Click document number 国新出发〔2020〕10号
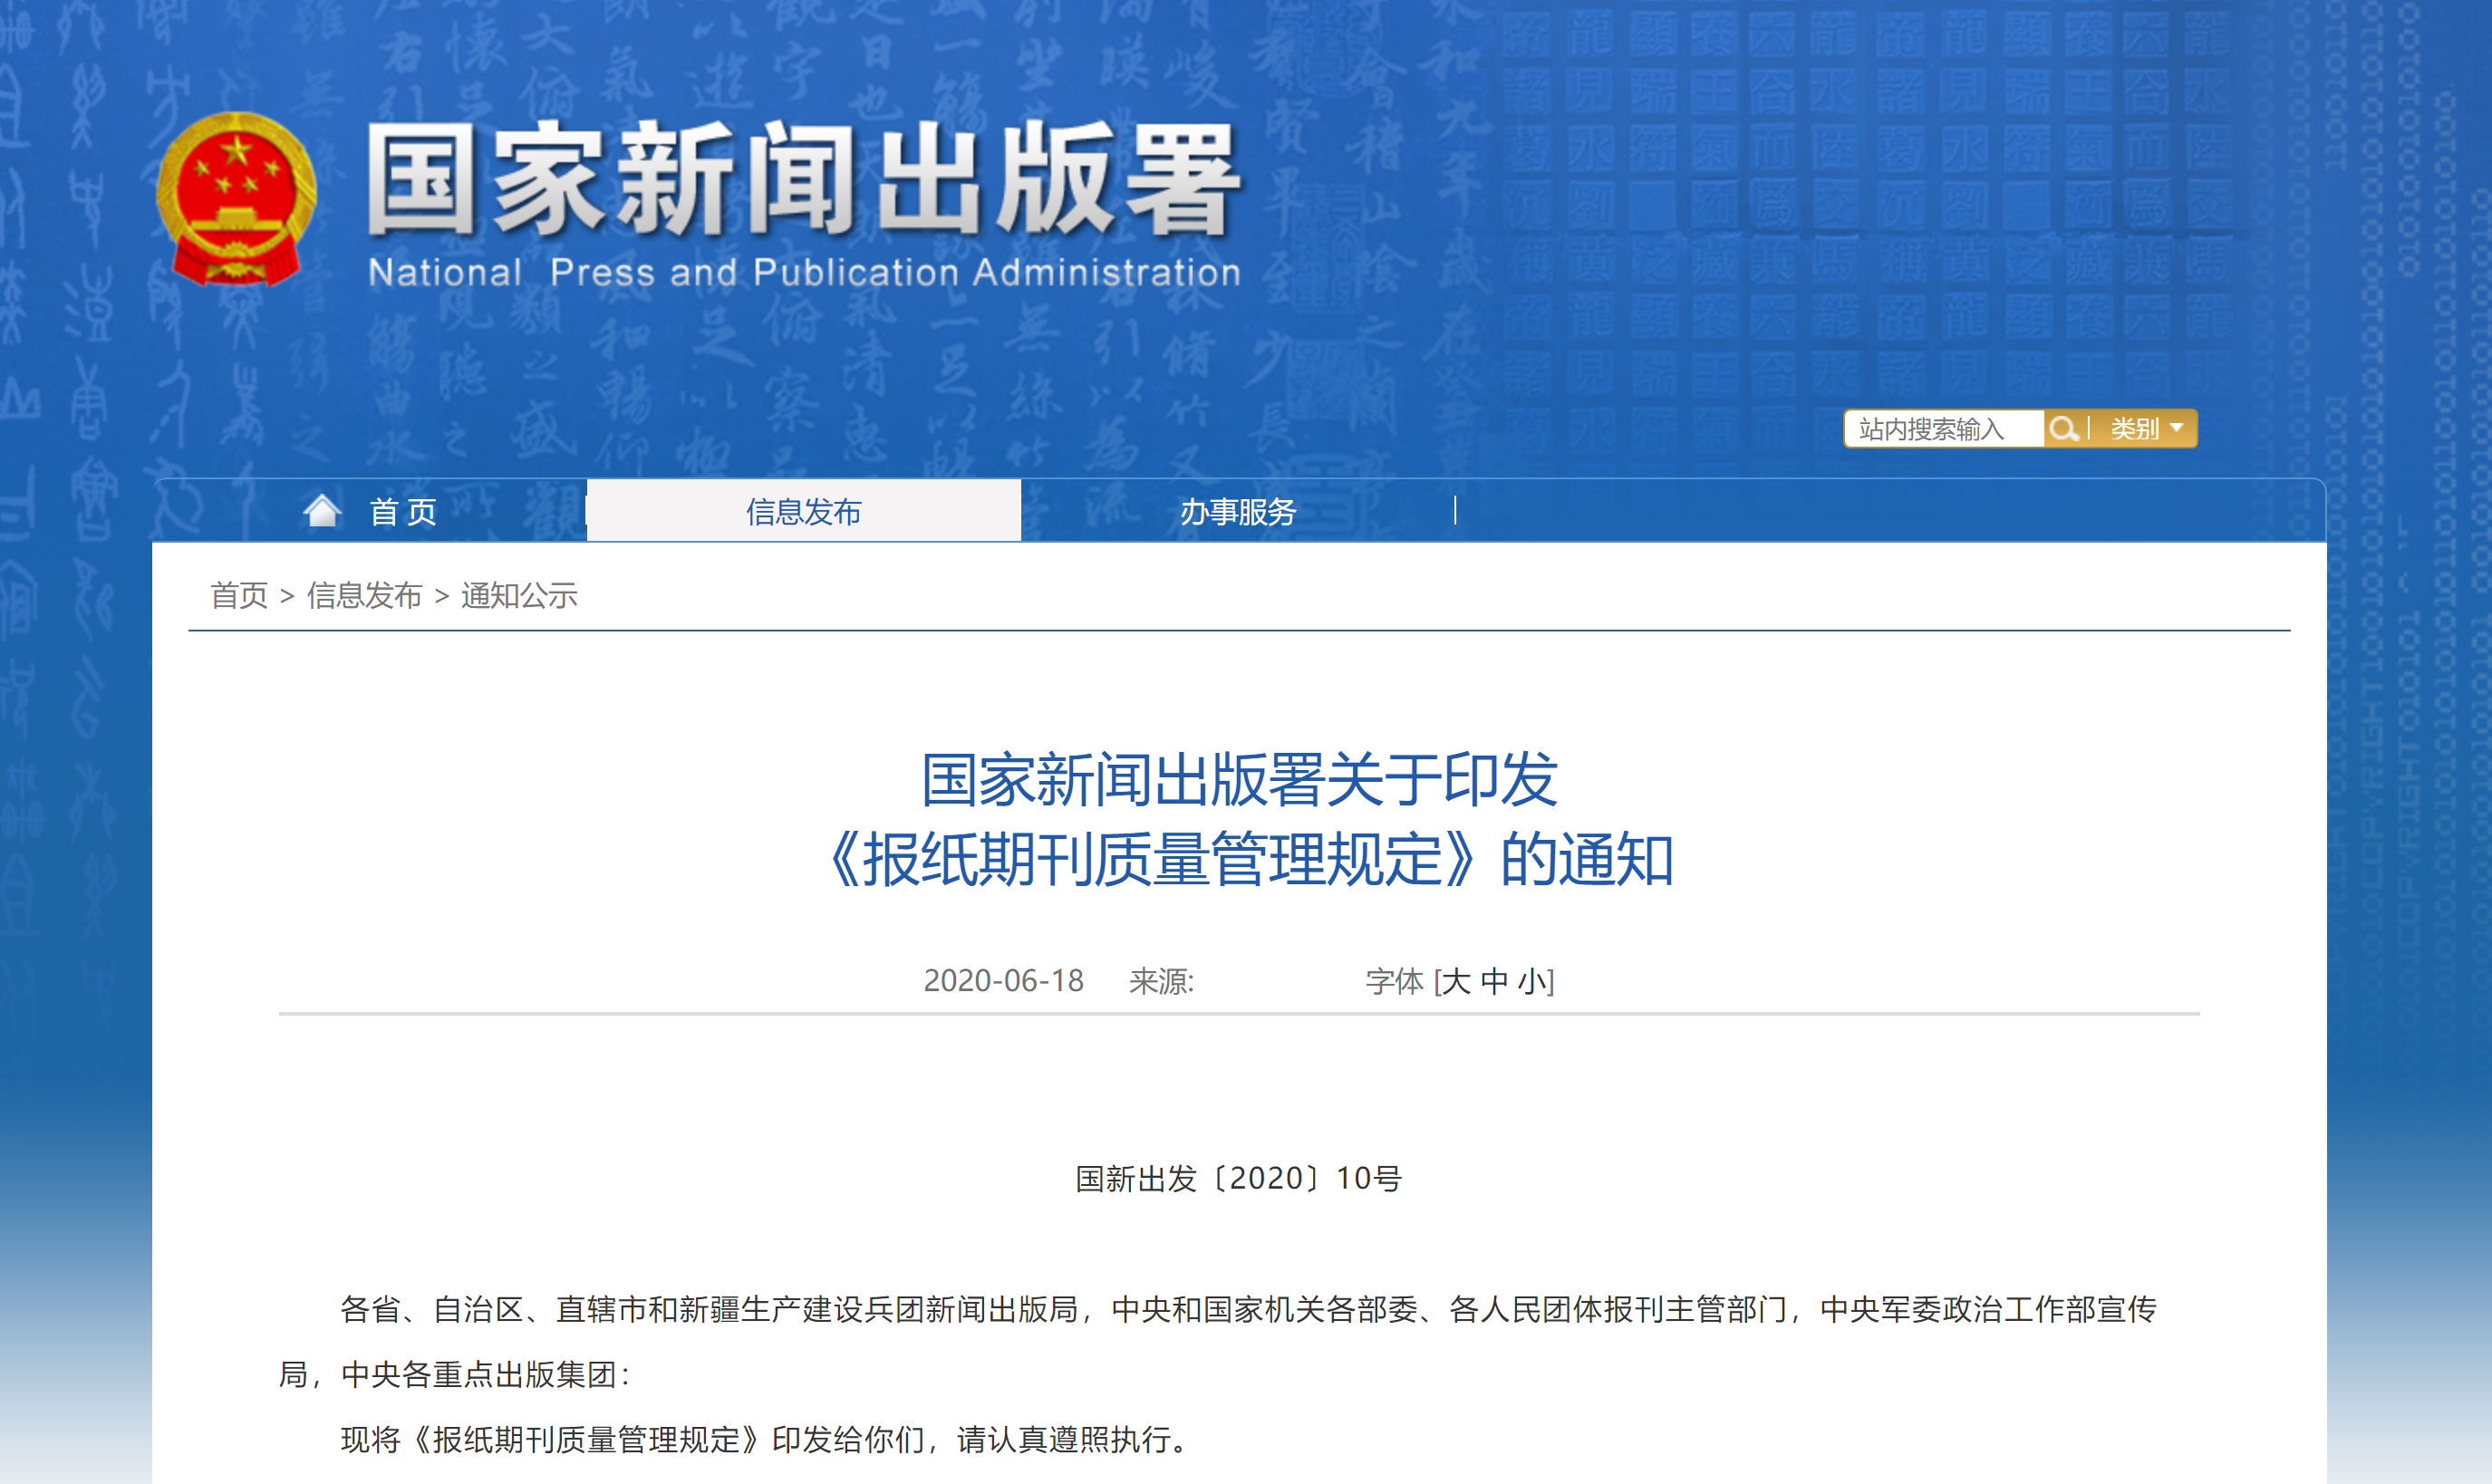The width and height of the screenshot is (2492, 1484). (x=1238, y=1178)
